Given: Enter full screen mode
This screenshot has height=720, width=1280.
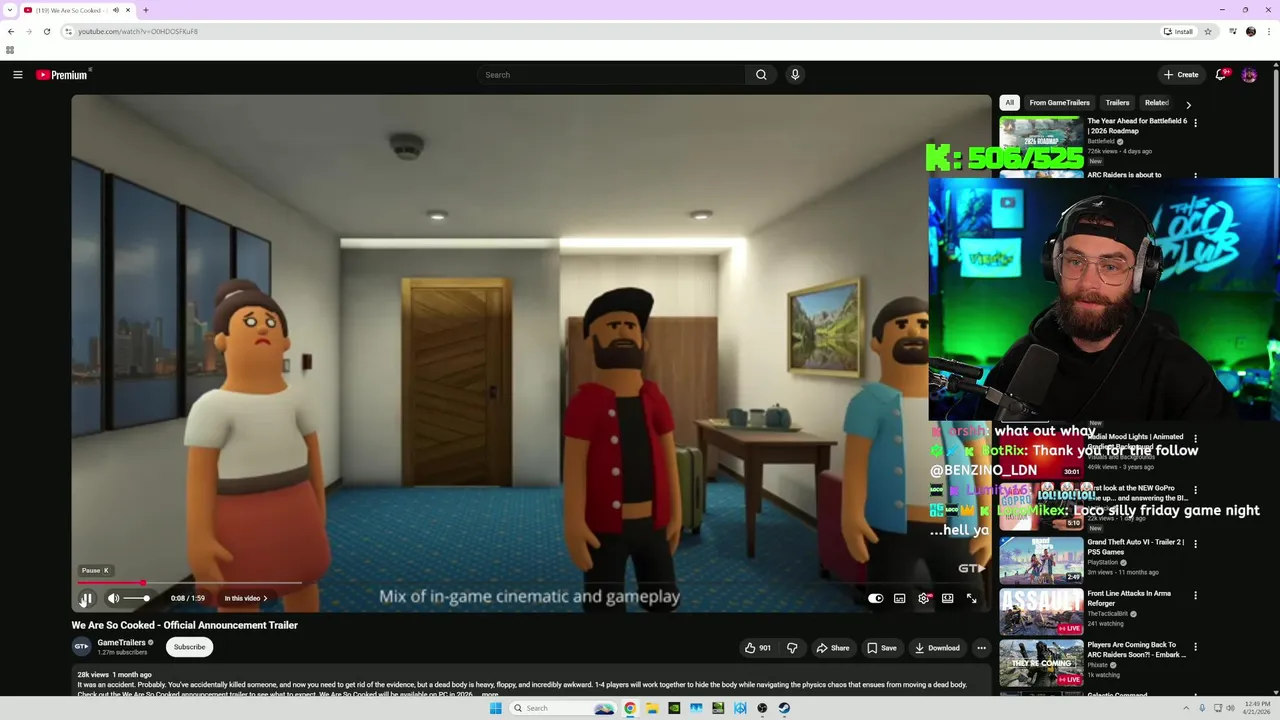Looking at the screenshot, I should point(971,598).
